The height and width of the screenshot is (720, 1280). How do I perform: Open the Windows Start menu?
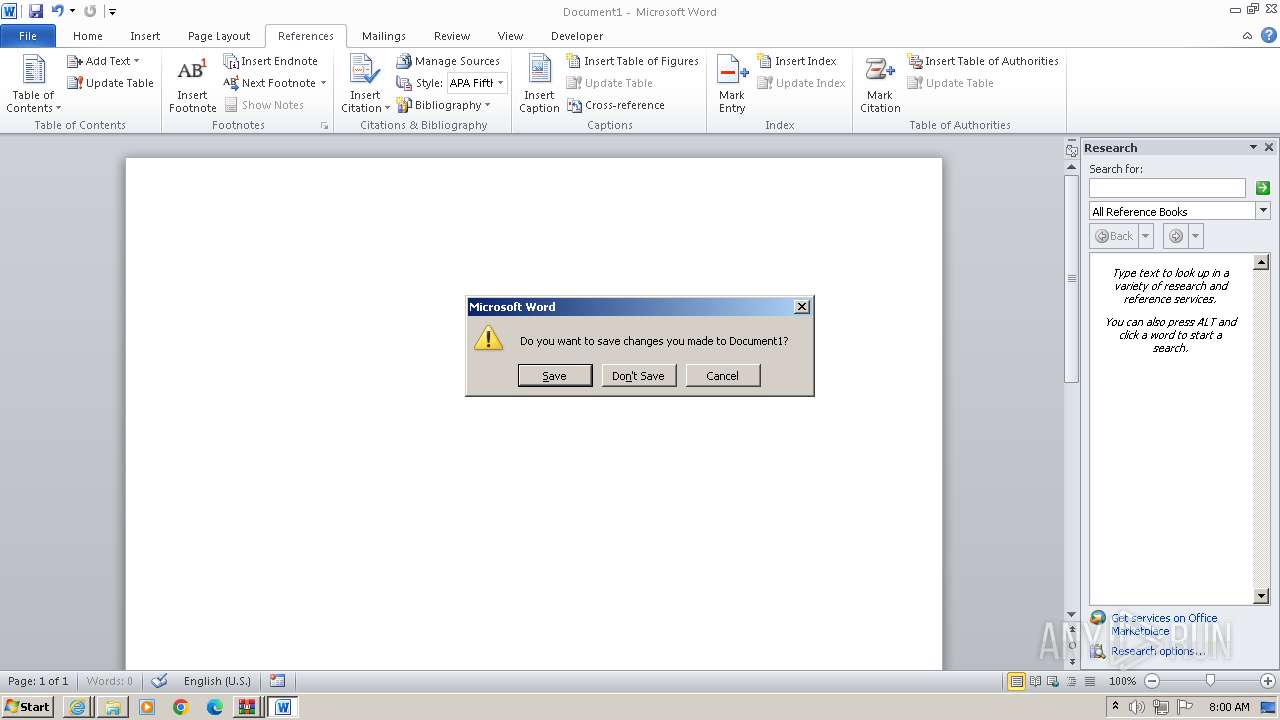coord(28,707)
